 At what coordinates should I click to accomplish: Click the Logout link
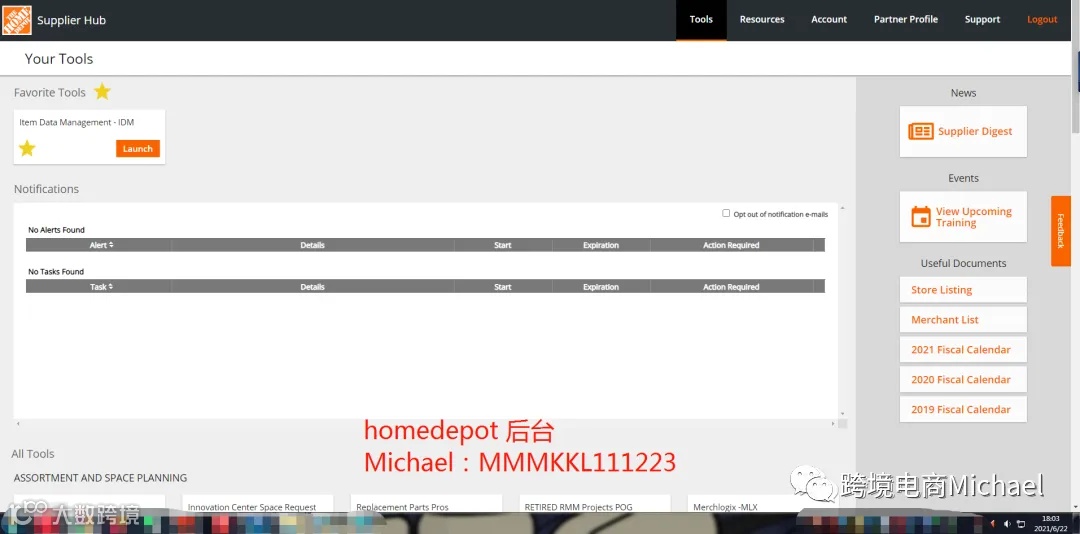point(1042,20)
